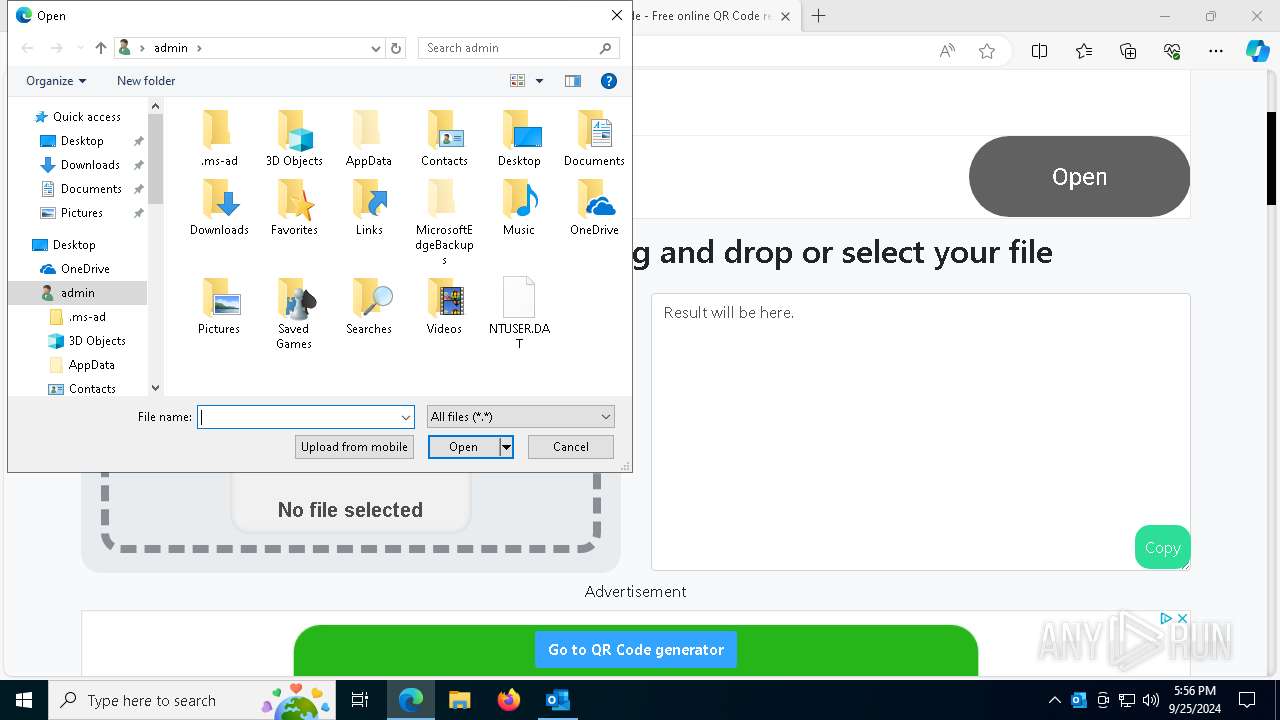Open Edge Collections icon
Image resolution: width=1280 pixels, height=720 pixels.
pos(1128,51)
